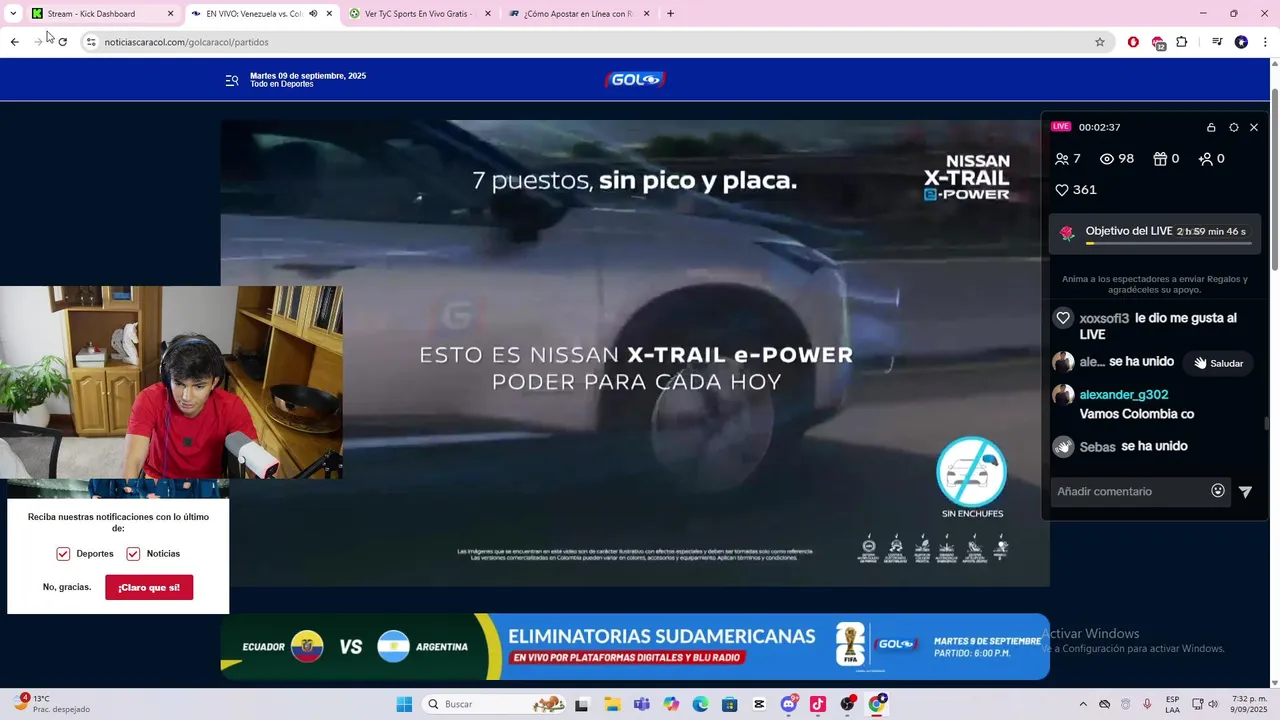Click the gifts counter icon
Viewport: 1280px width, 720px height.
click(x=1160, y=159)
